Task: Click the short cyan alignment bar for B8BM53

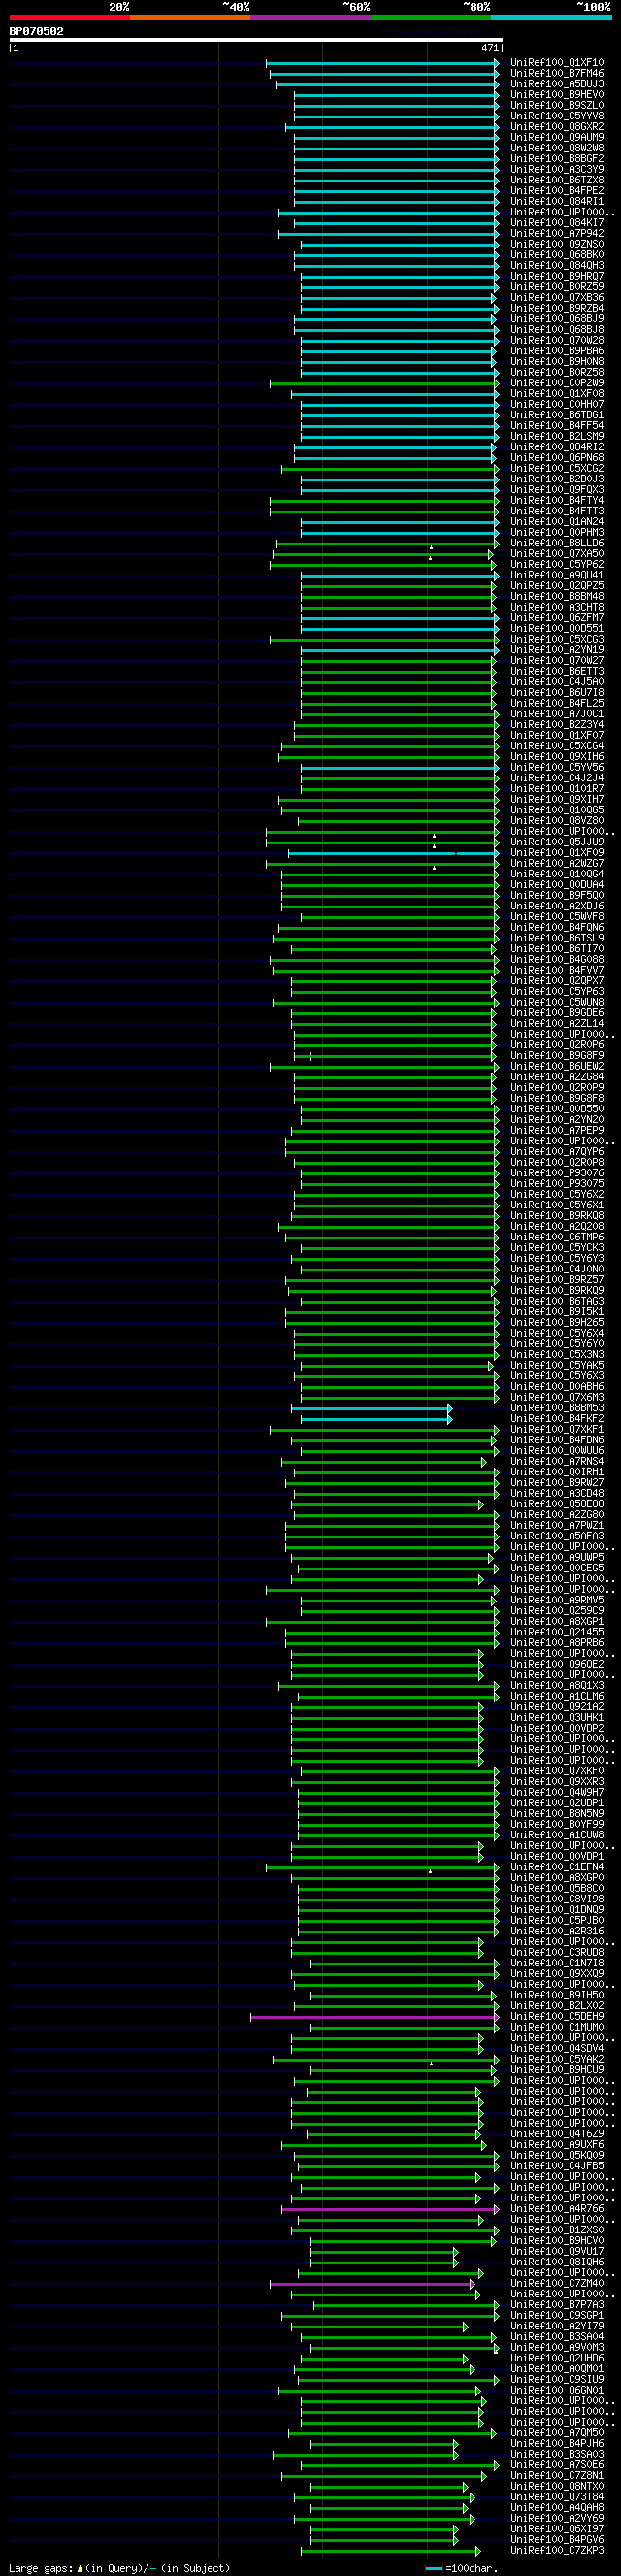Action: 372,1408
